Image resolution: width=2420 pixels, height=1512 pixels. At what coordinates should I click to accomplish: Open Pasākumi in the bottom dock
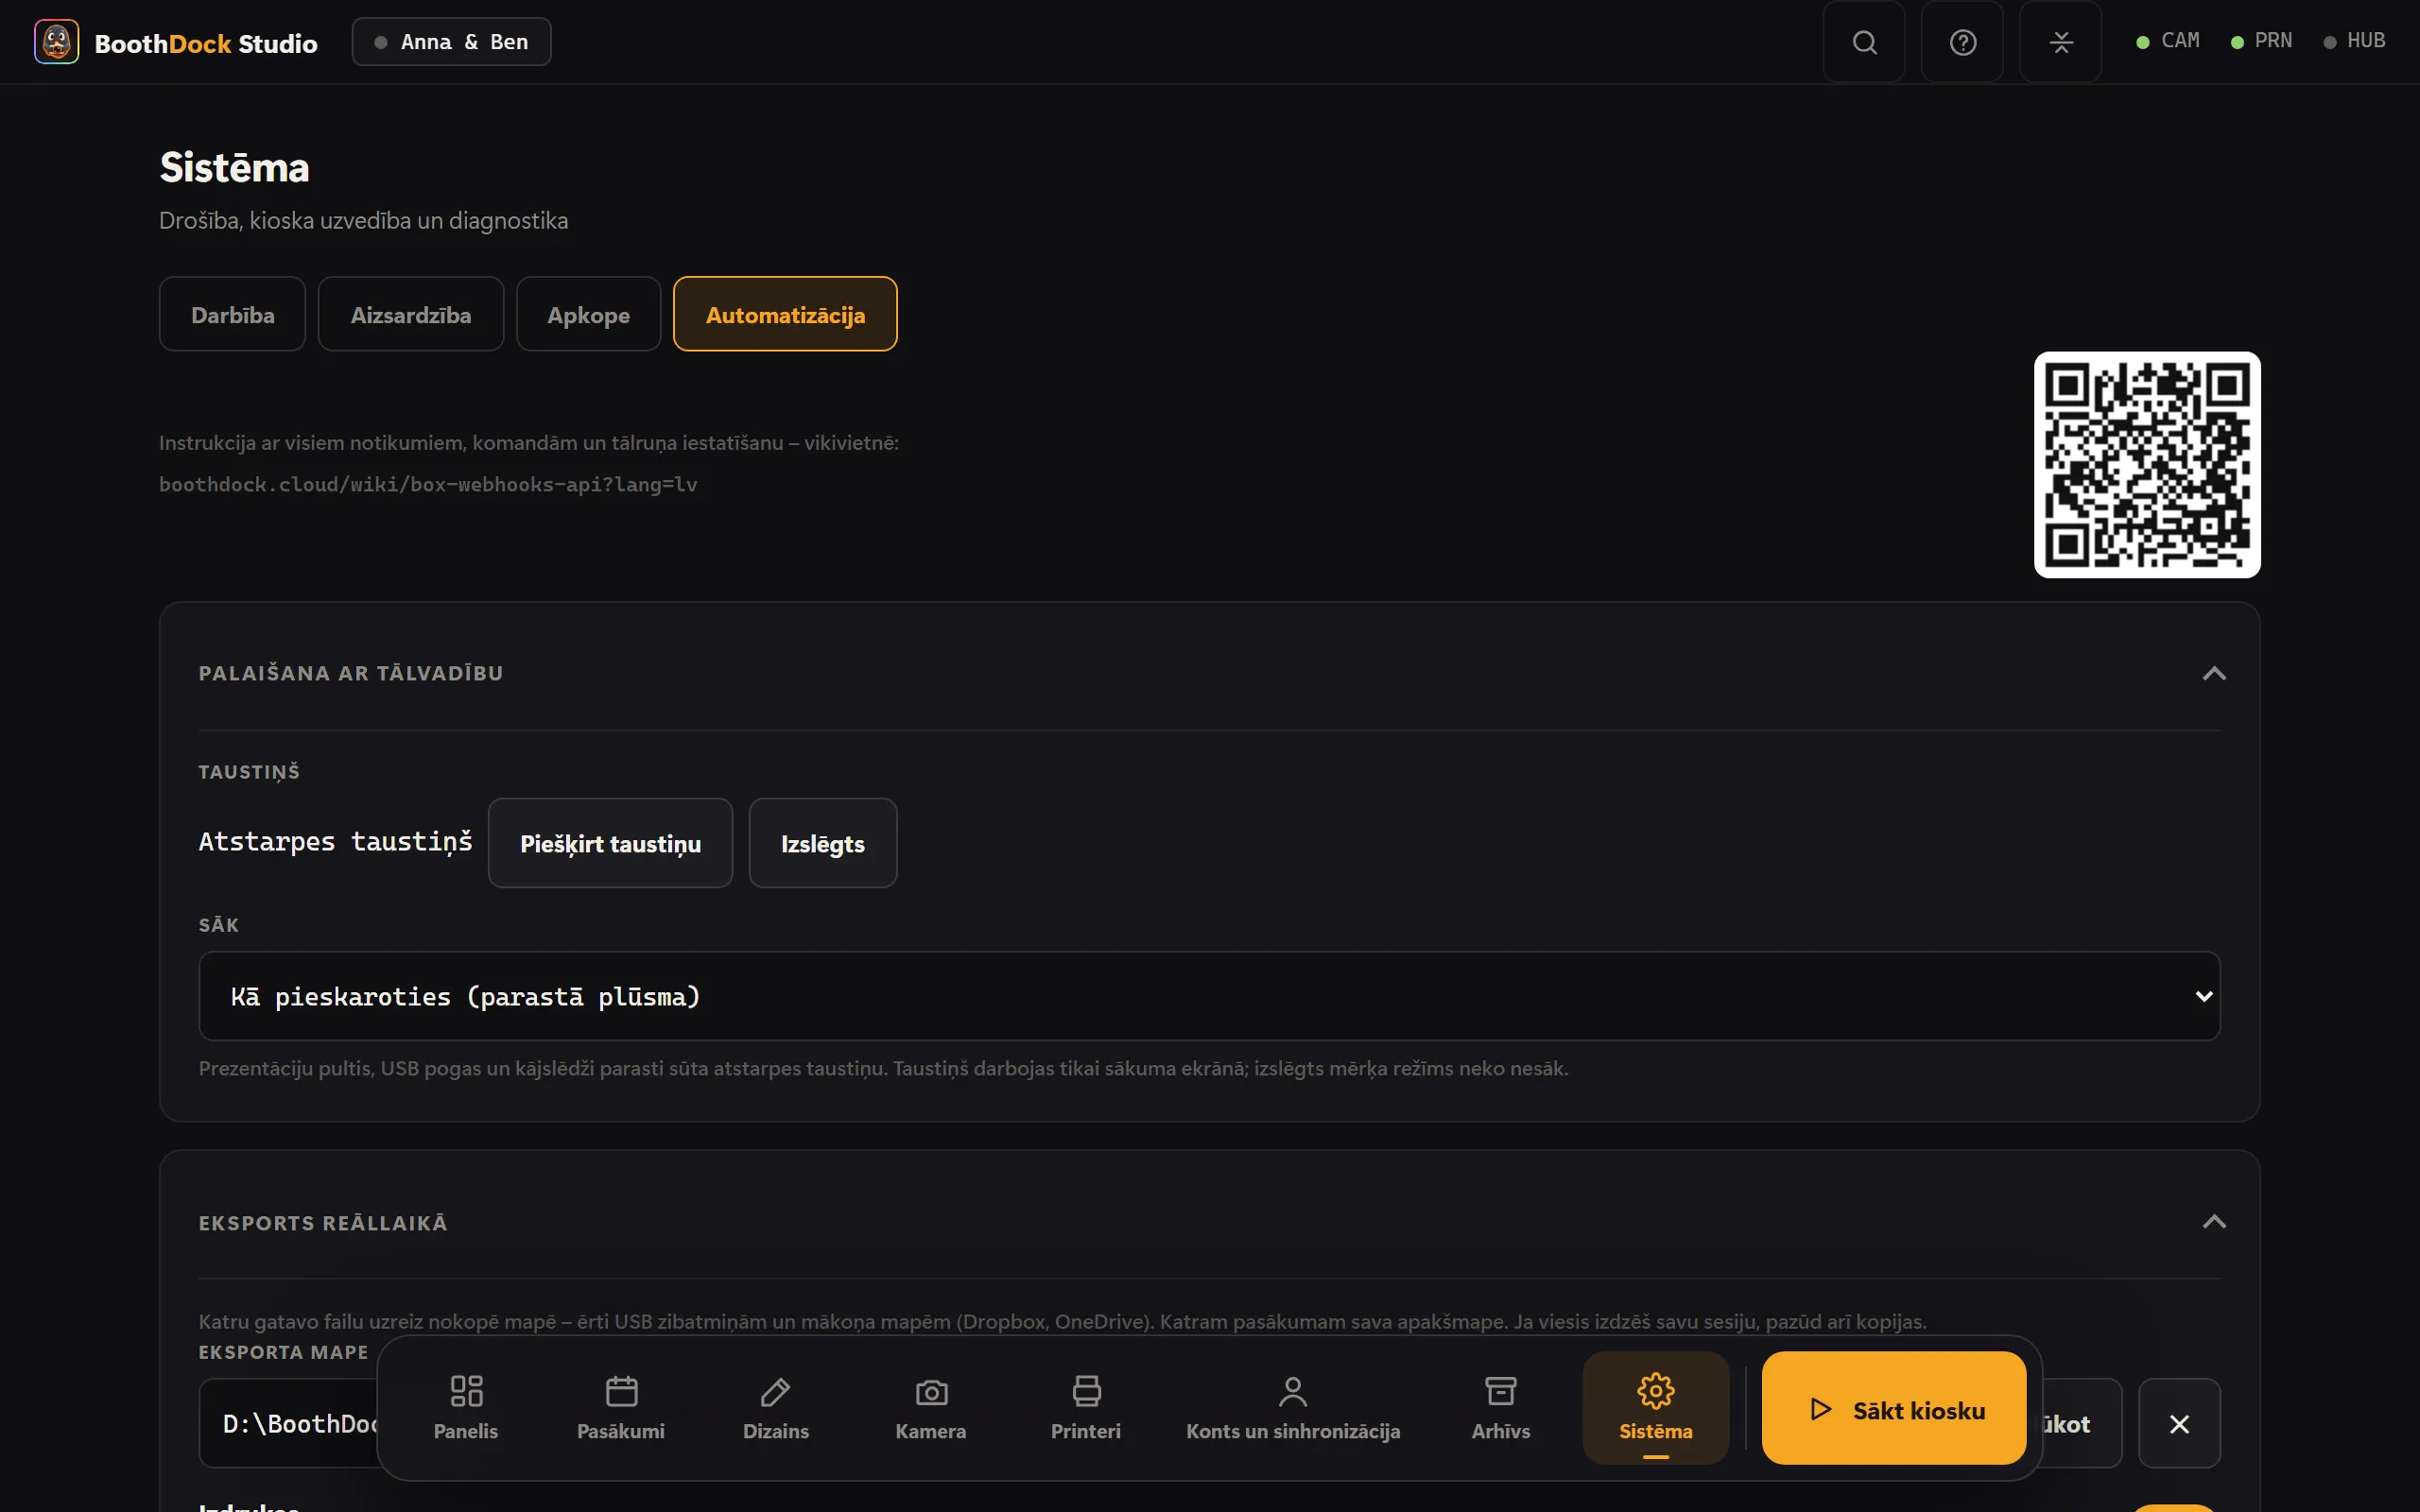pyautogui.click(x=621, y=1407)
